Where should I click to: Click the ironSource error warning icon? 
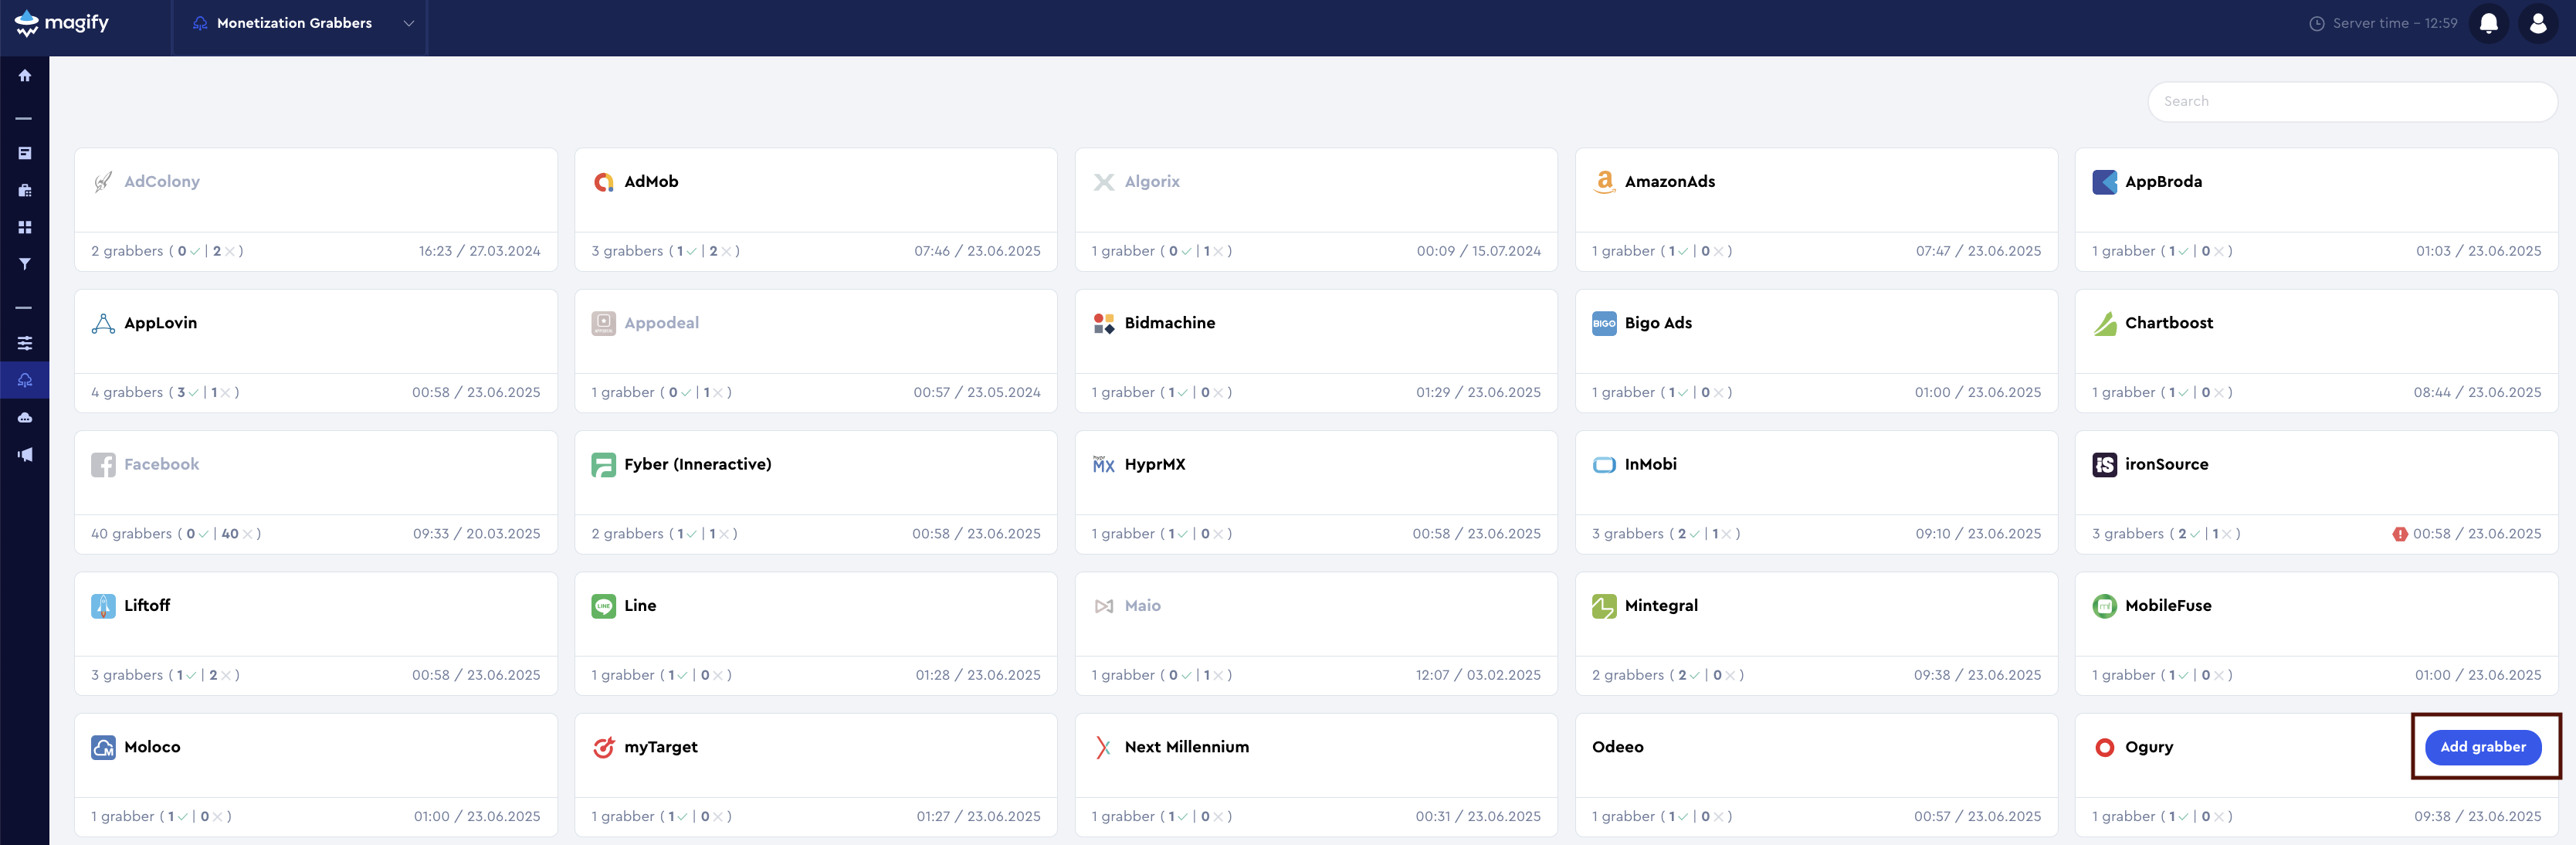click(2399, 534)
